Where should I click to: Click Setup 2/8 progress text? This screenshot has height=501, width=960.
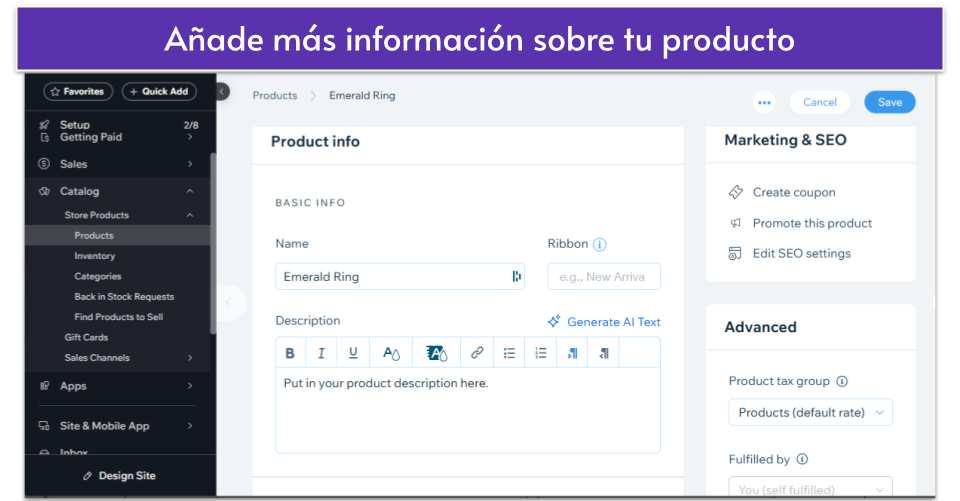191,125
